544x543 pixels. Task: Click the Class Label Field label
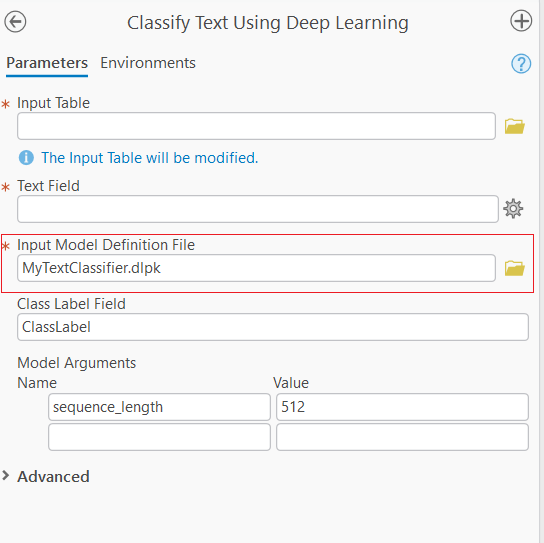click(x=71, y=304)
